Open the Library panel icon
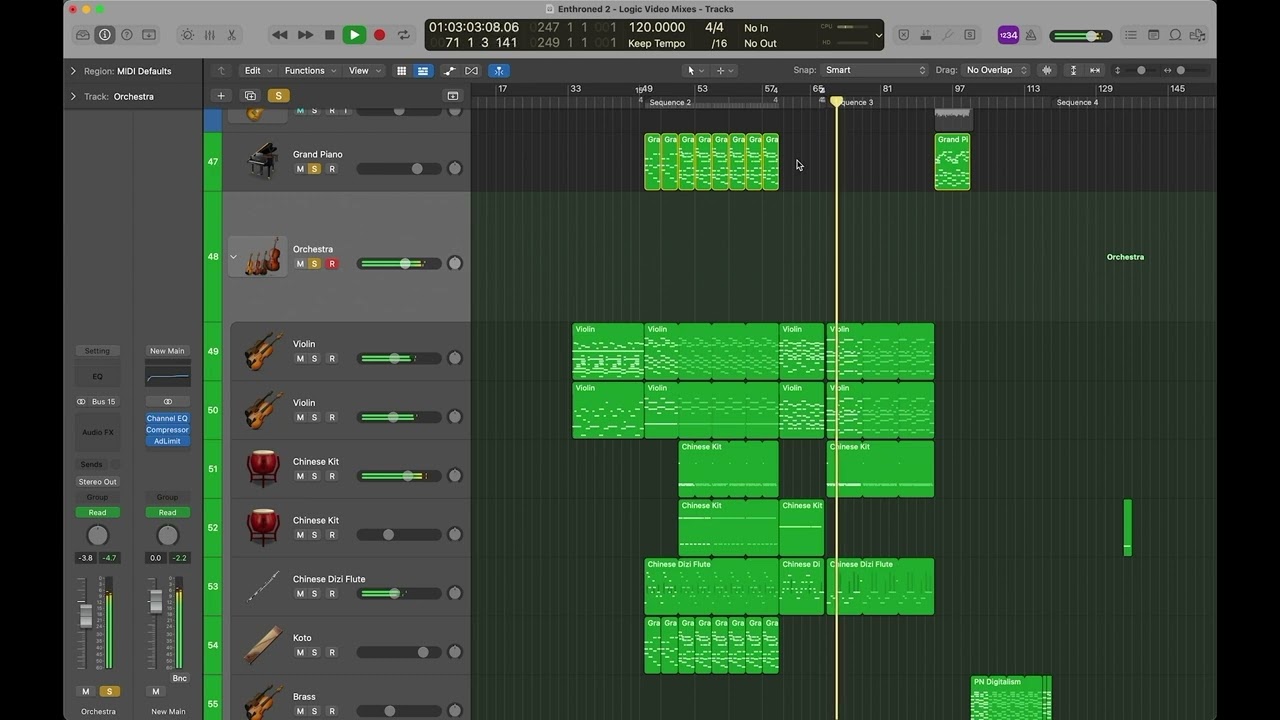This screenshot has height=720, width=1280. click(x=83, y=35)
